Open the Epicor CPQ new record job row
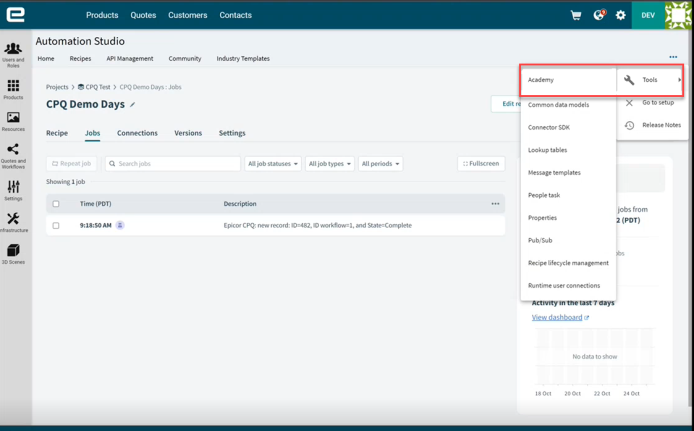Image resolution: width=694 pixels, height=431 pixels. point(275,225)
